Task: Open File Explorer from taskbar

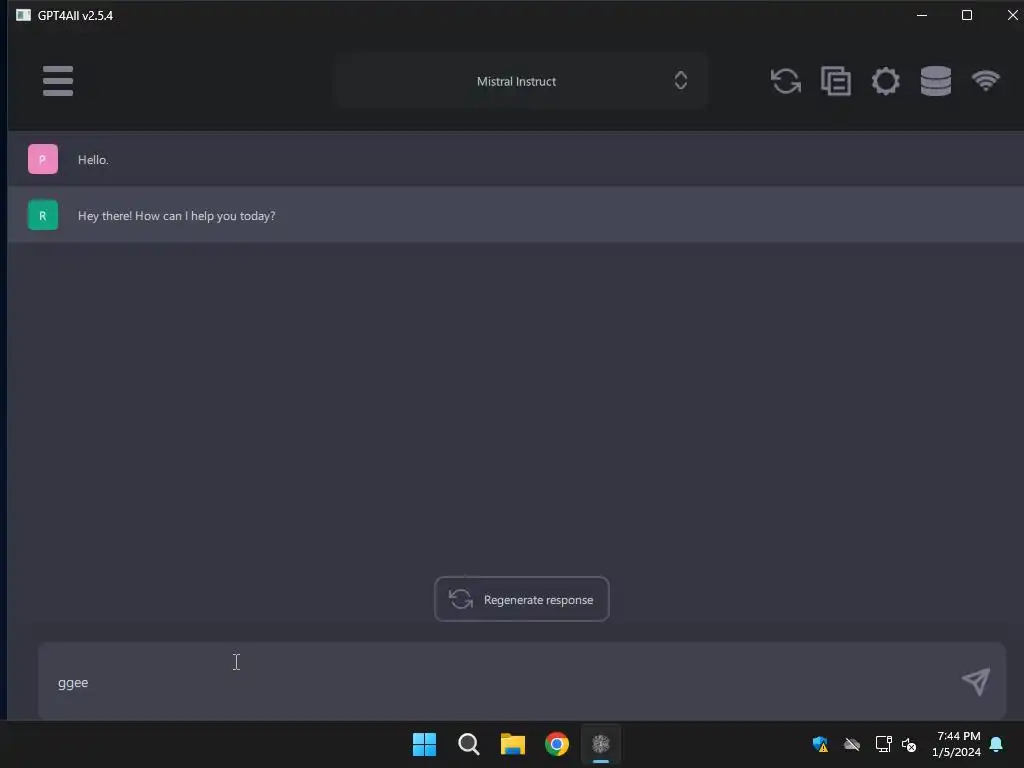Action: (x=513, y=744)
